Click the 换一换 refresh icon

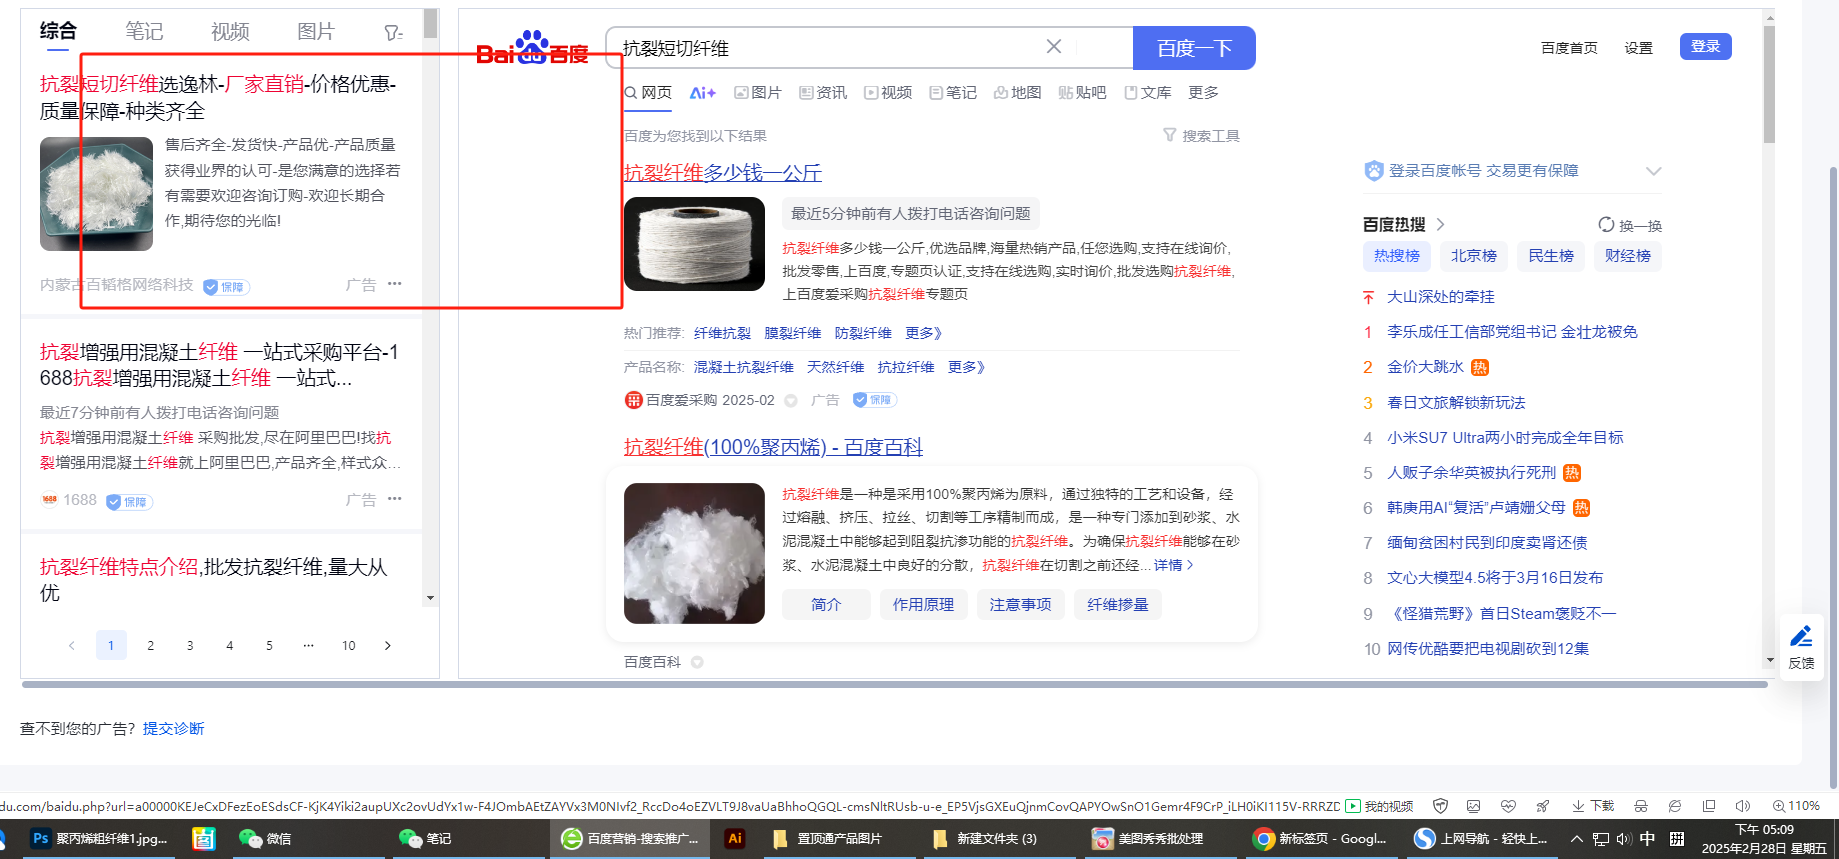point(1606,225)
